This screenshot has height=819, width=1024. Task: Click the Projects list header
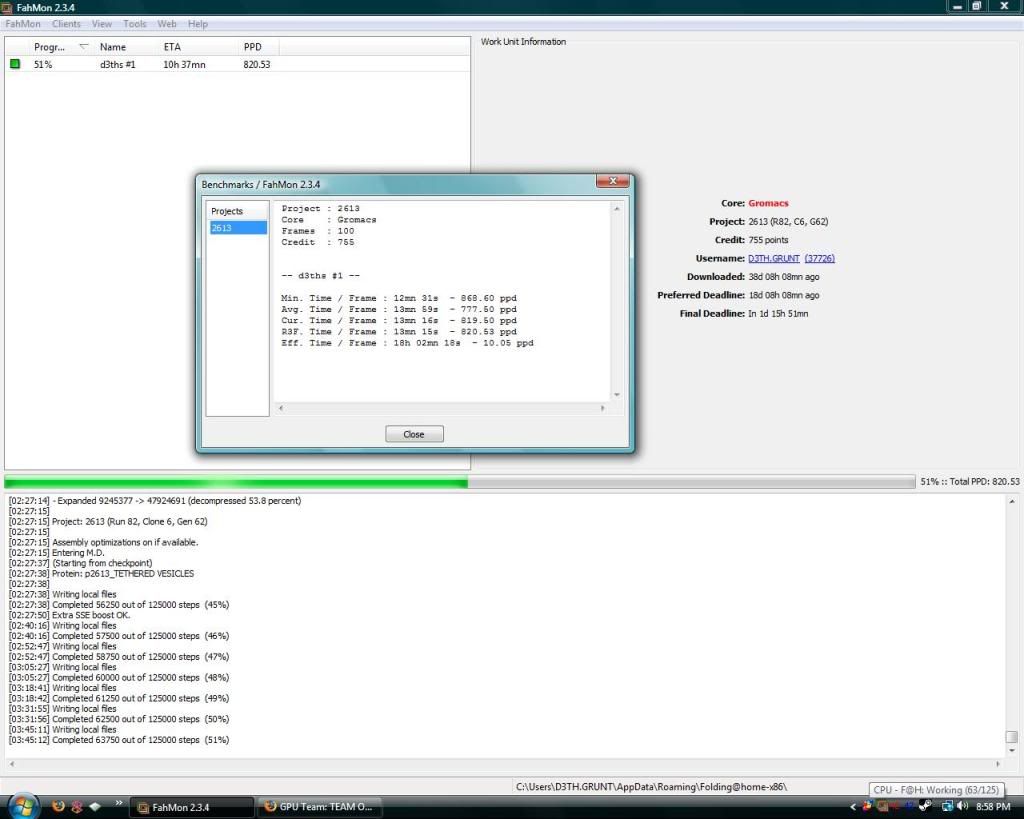click(238, 211)
